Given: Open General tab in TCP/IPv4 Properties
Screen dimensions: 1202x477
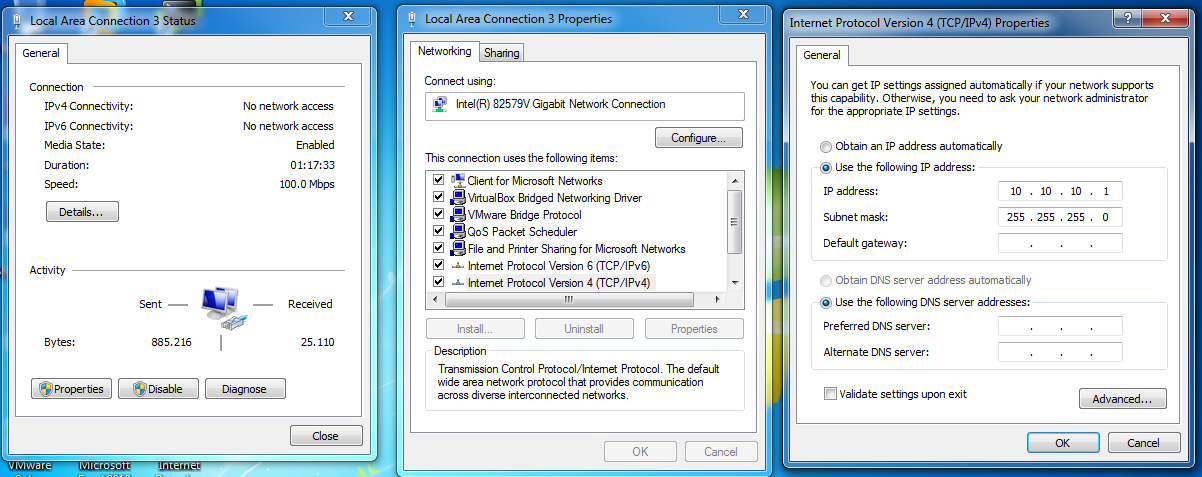Looking at the screenshot, I should [x=822, y=55].
